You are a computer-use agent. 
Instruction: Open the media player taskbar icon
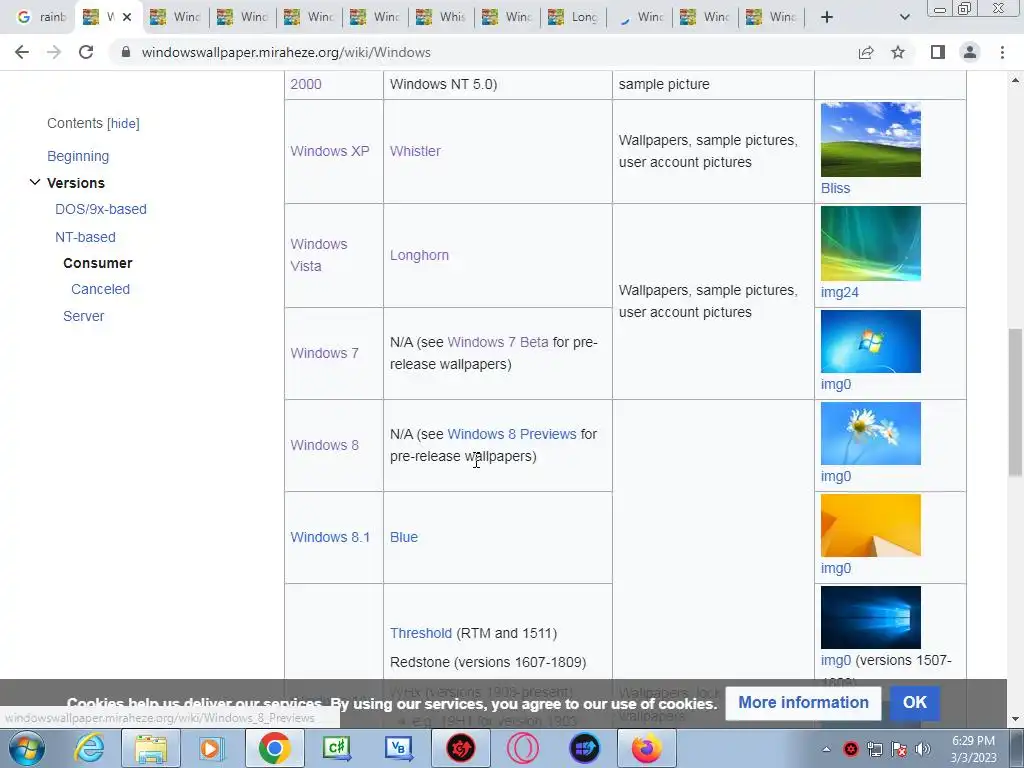pyautogui.click(x=212, y=748)
